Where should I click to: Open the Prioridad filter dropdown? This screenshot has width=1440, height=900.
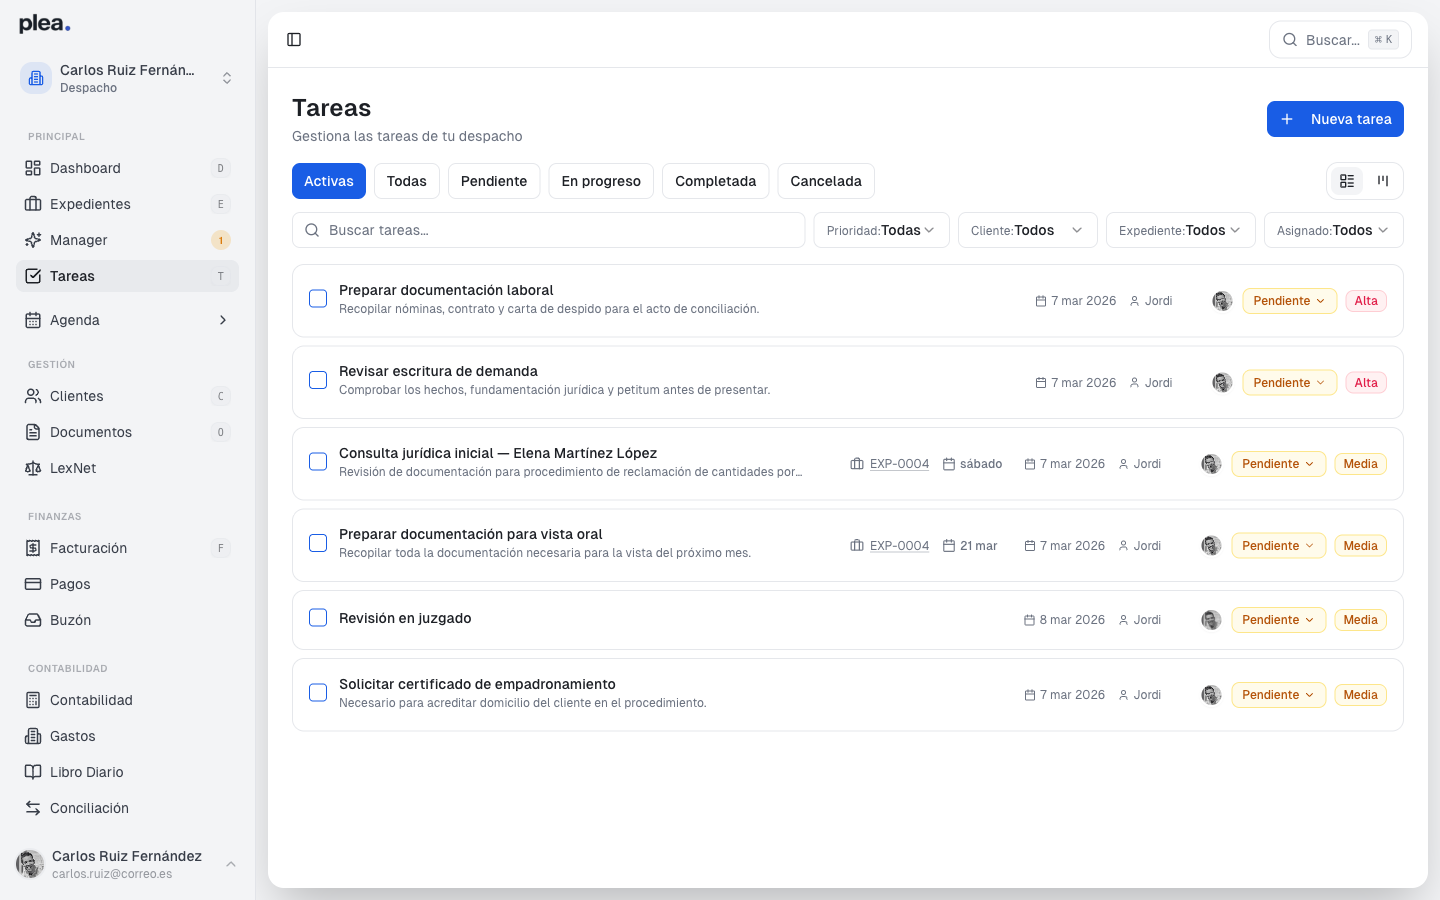point(880,230)
